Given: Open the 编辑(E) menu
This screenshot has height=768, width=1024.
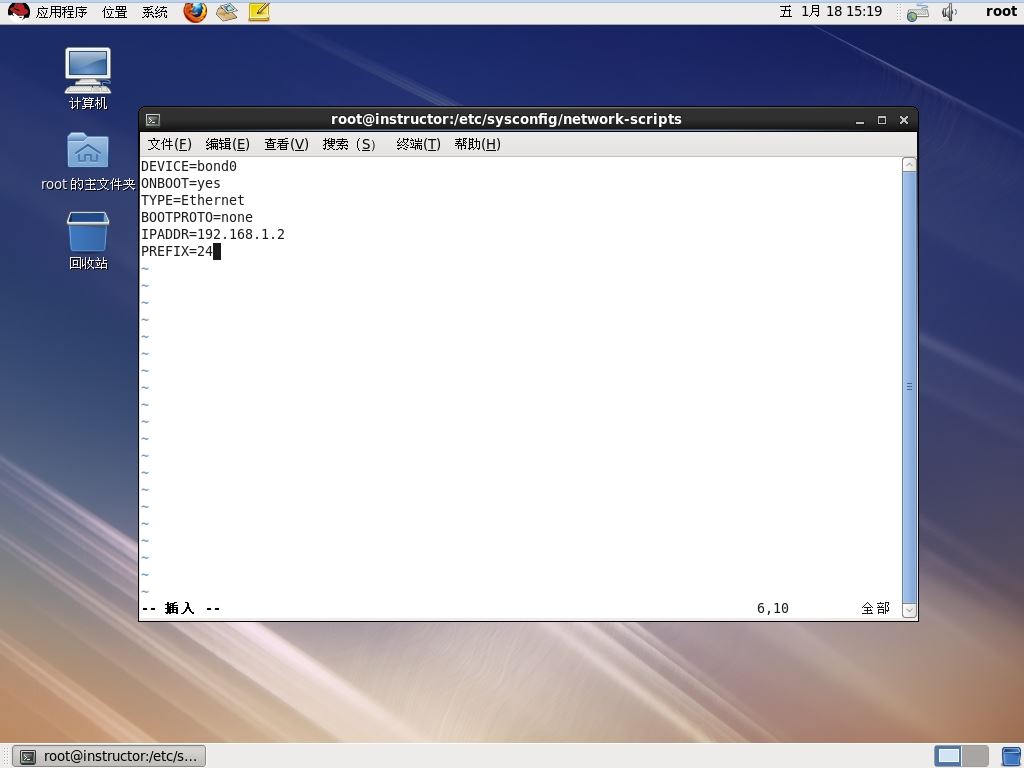Looking at the screenshot, I should point(227,144).
